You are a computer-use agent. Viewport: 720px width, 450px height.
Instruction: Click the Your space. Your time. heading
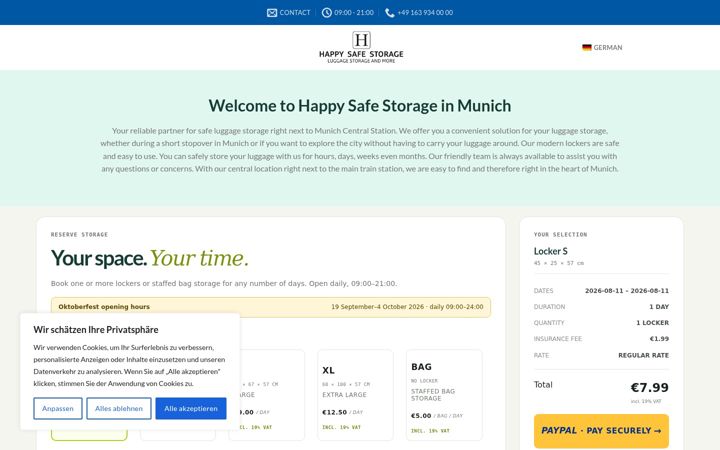click(150, 258)
